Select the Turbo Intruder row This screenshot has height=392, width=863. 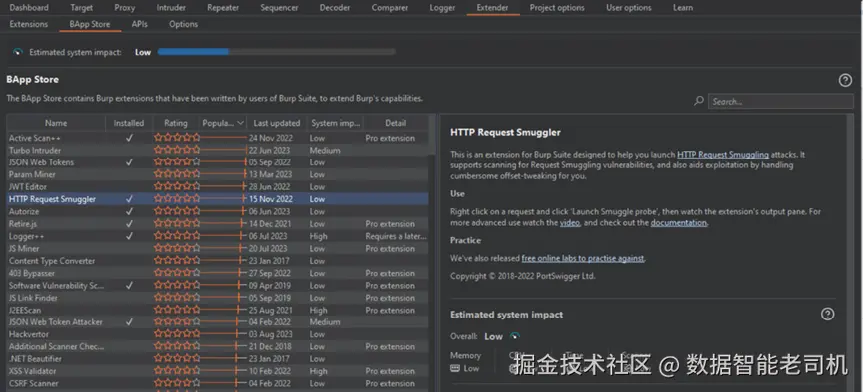(217, 150)
